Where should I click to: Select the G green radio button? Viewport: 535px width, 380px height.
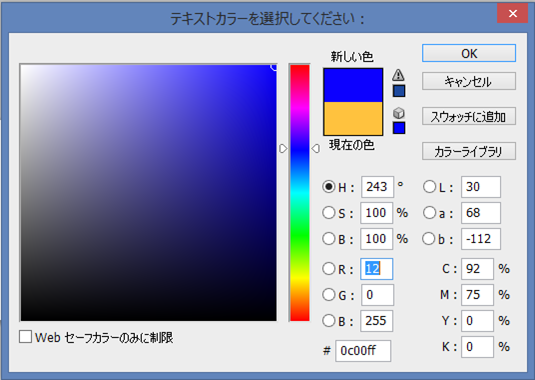pos(329,294)
